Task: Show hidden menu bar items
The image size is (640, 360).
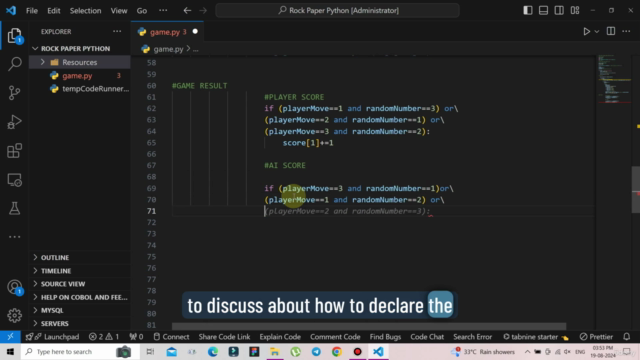Action: point(163,10)
